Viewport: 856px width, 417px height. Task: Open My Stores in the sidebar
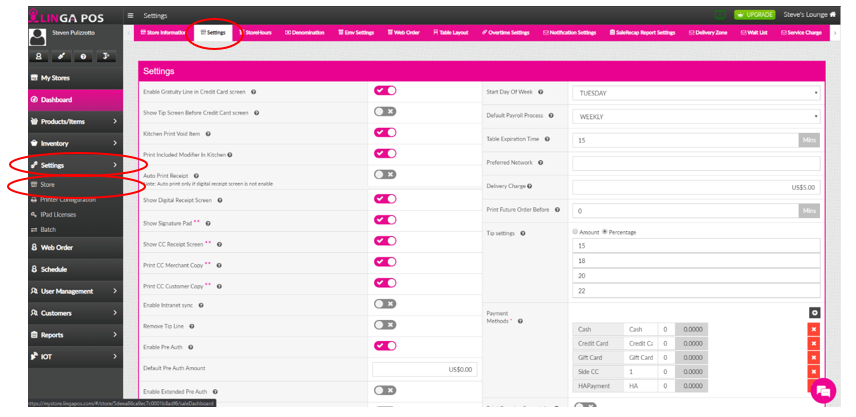click(75, 78)
